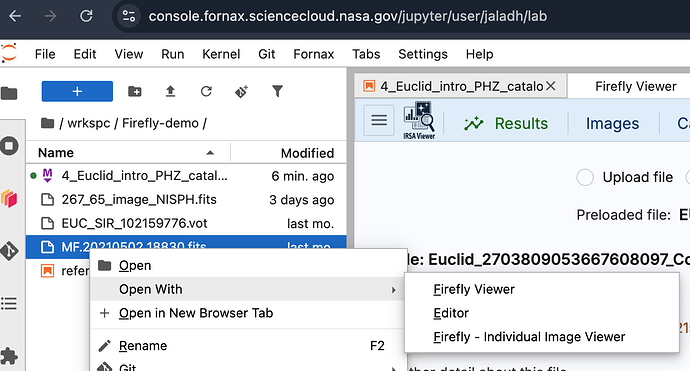Open the file browser sidebar folder icon
This screenshot has height=371, width=690.
9,93
